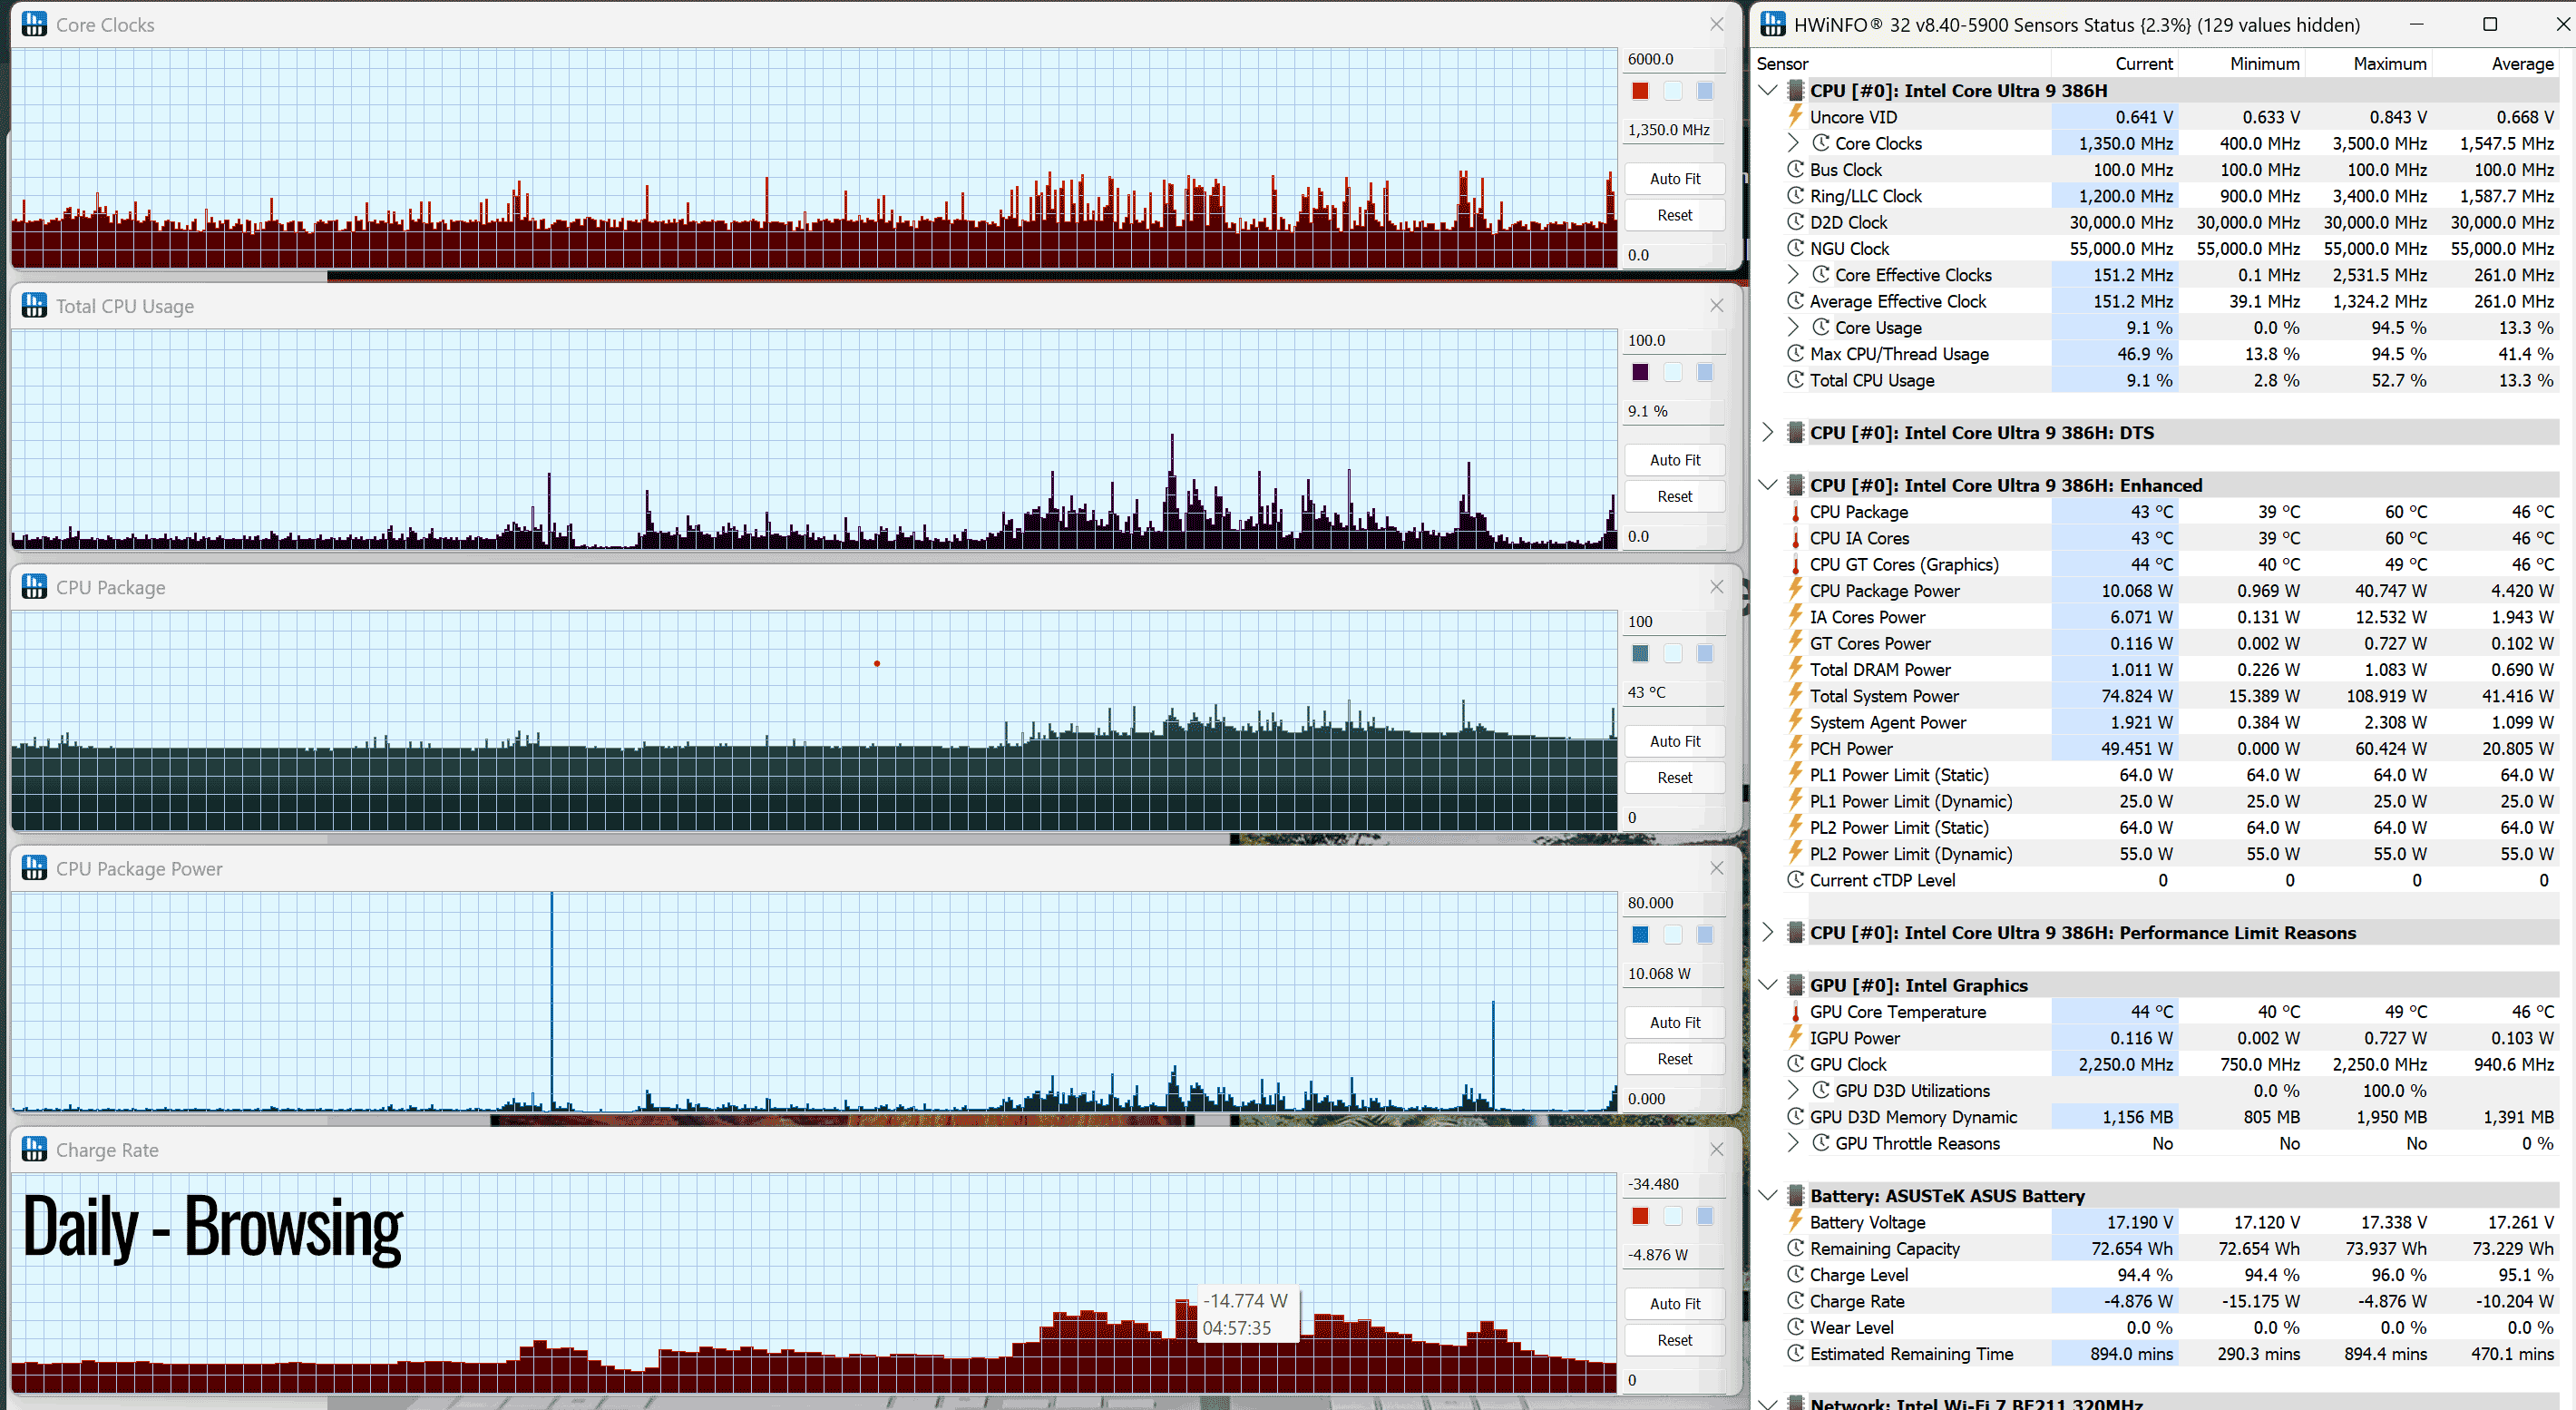This screenshot has width=2576, height=1410.
Task: Click the chip icon beside ASUSTeK ASUS Battery group
Action: (1795, 1196)
